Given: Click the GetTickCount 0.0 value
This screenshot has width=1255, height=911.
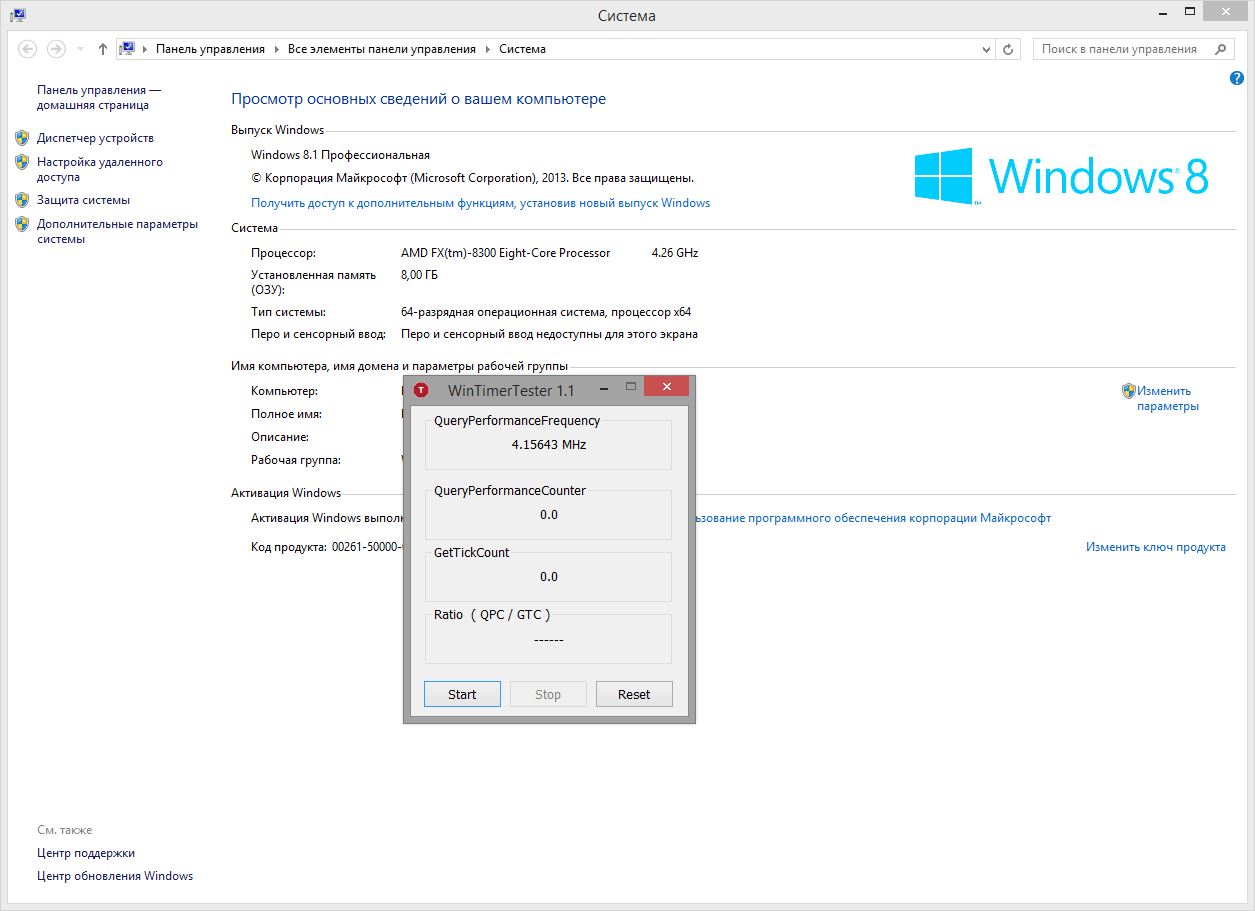Looking at the screenshot, I should click(x=548, y=577).
